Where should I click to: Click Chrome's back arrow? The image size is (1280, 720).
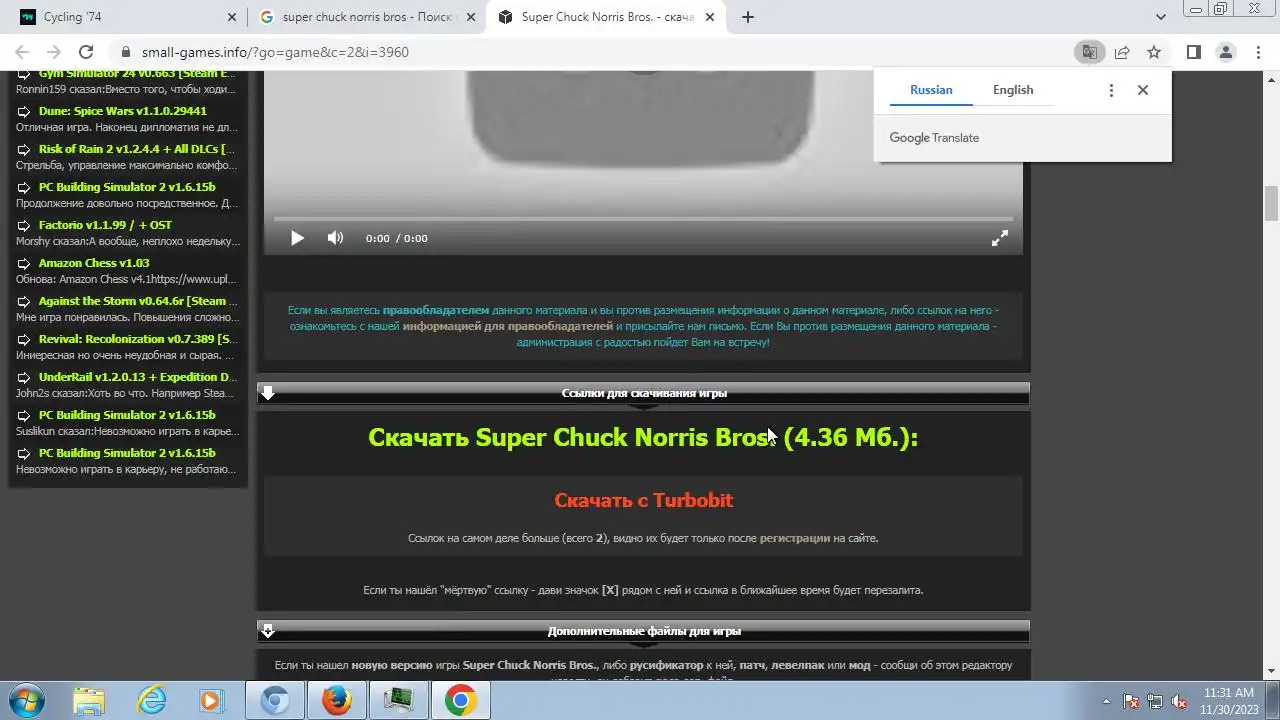[22, 52]
